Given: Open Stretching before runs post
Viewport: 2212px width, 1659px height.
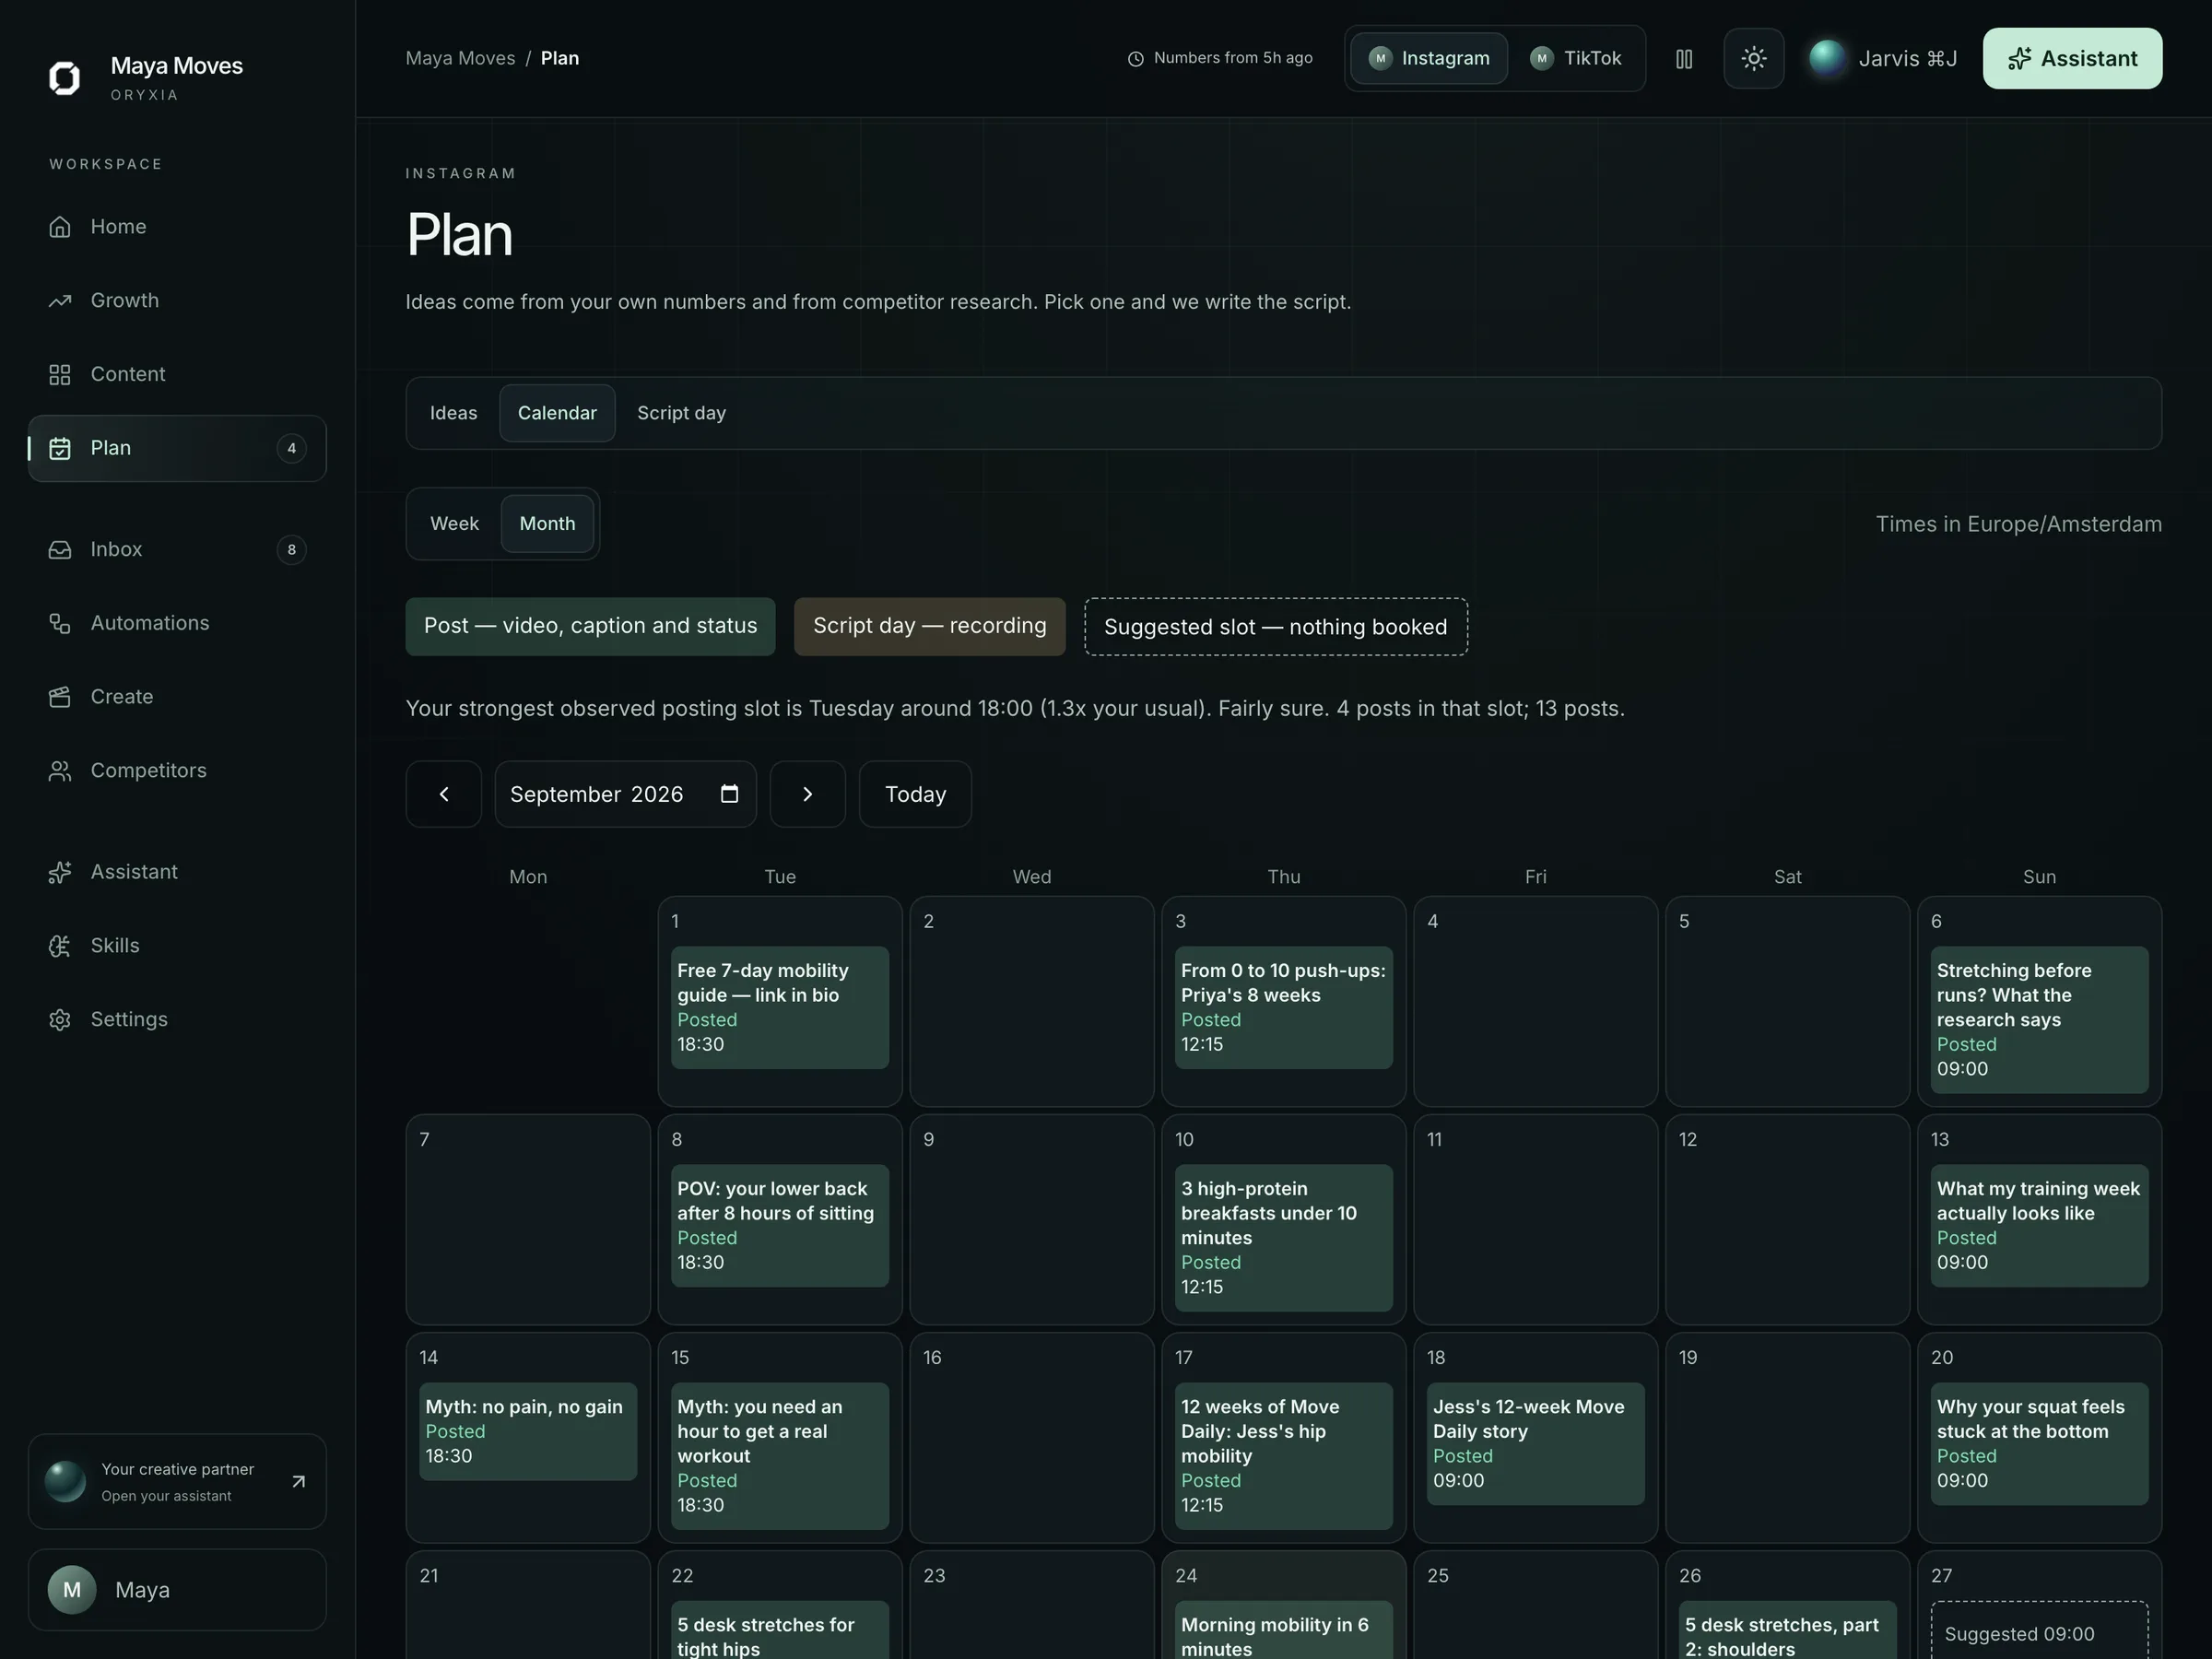Looking at the screenshot, I should click(x=2039, y=1020).
